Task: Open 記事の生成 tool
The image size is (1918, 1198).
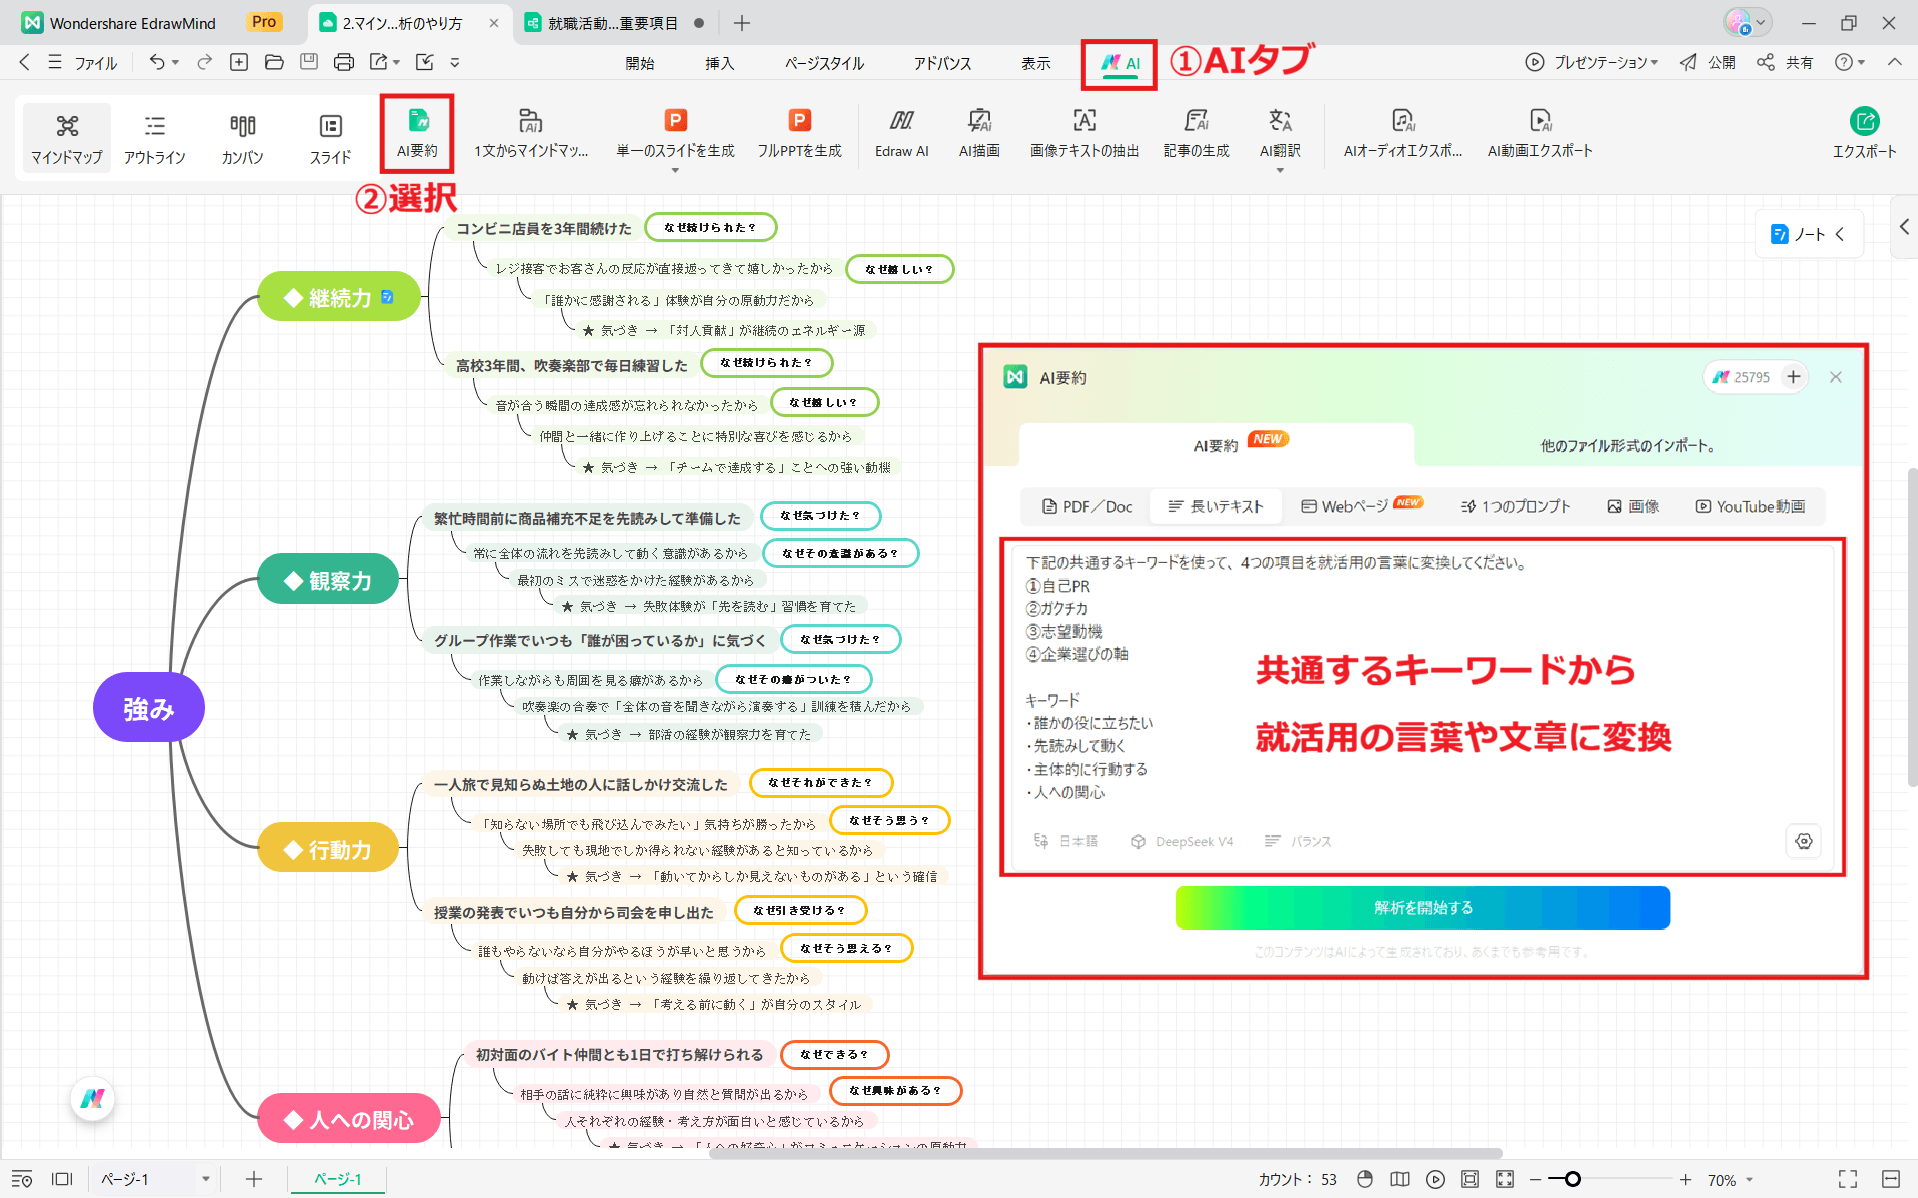Action: tap(1196, 133)
